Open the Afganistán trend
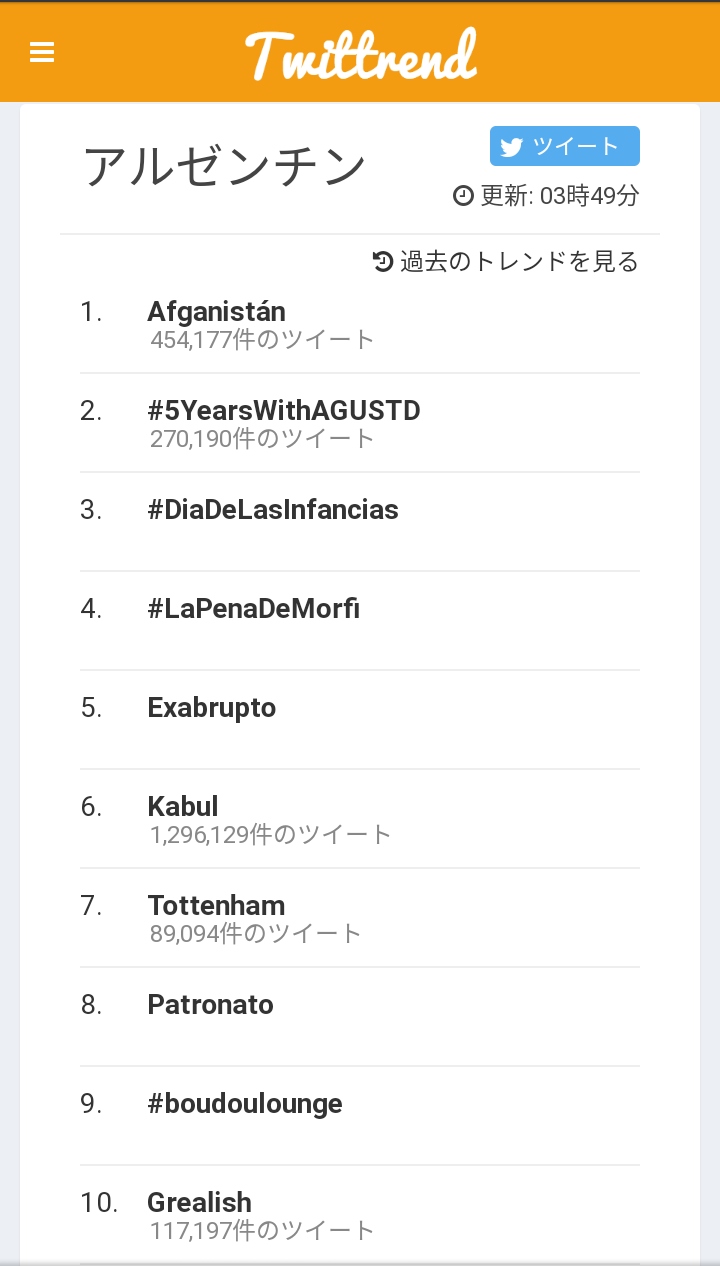 [216, 311]
